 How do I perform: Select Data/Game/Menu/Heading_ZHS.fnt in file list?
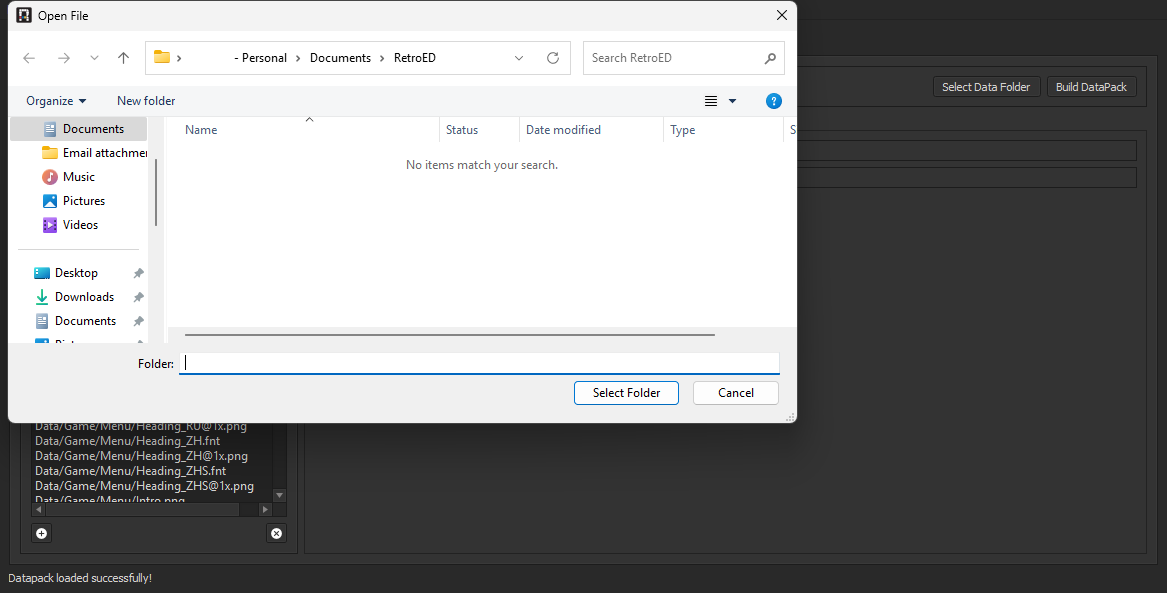130,471
